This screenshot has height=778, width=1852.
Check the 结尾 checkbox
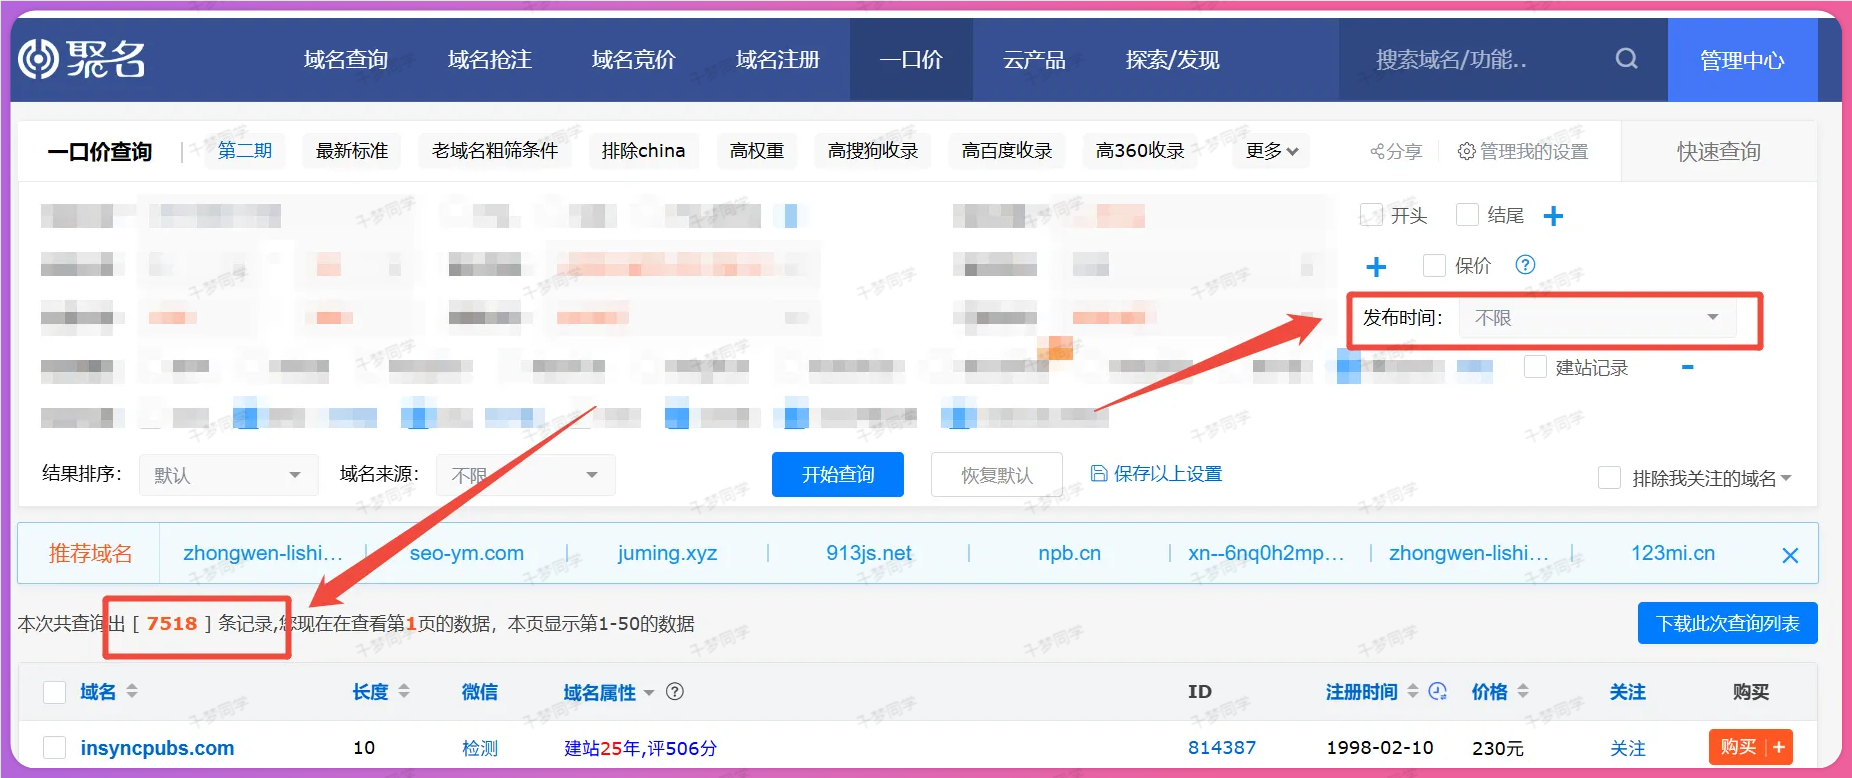coord(1467,215)
